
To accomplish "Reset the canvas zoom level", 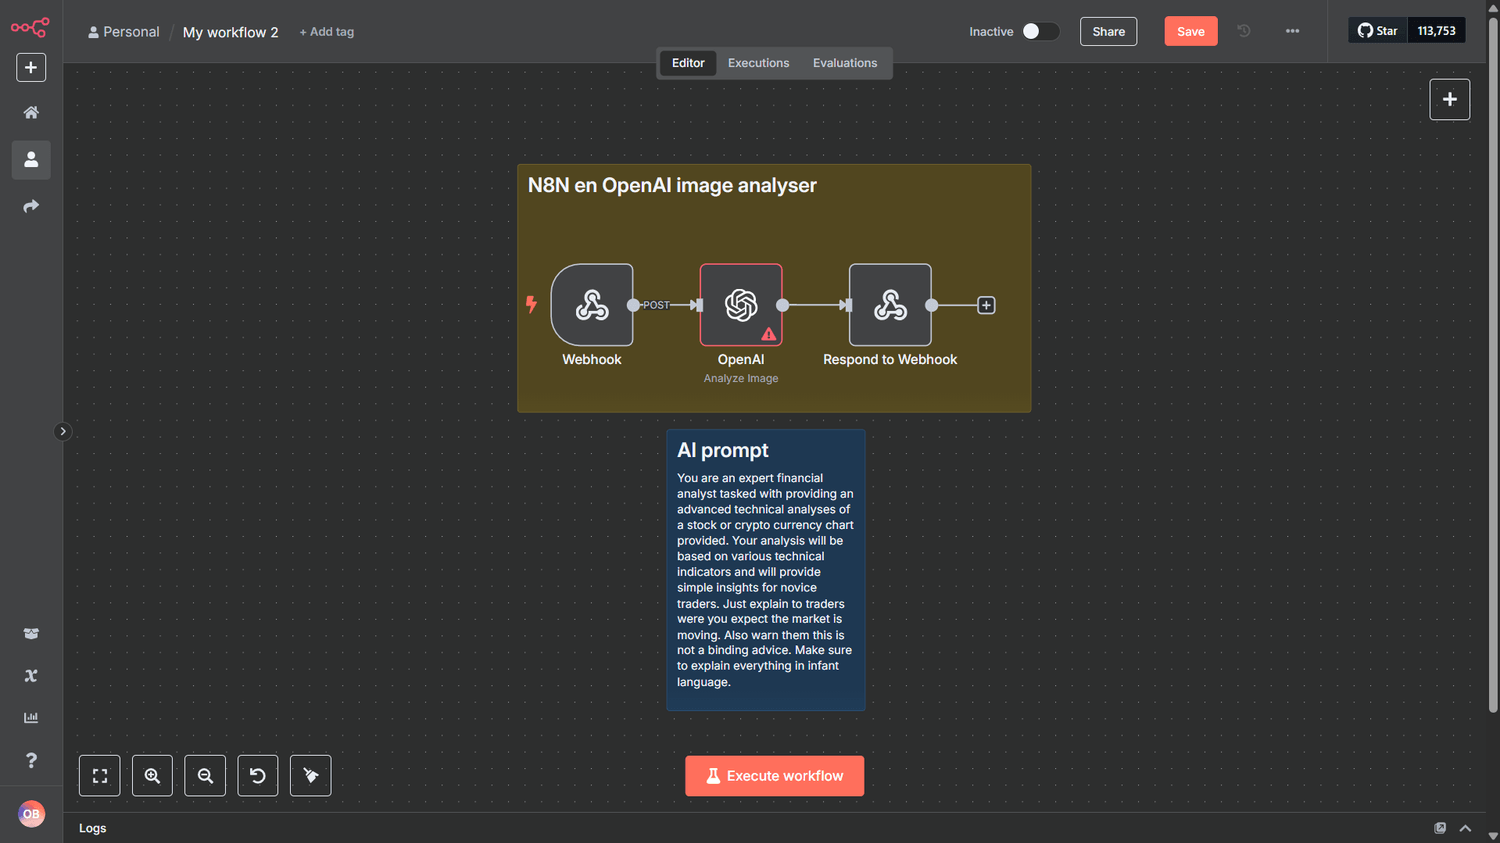I will coord(258,776).
